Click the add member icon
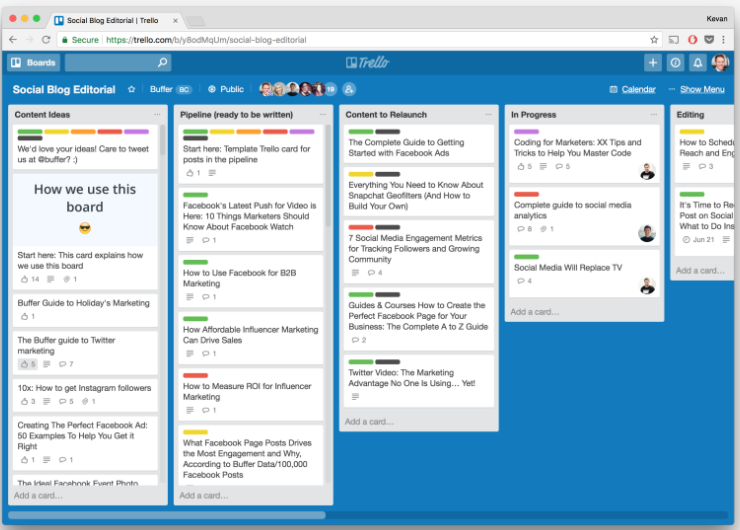This screenshot has height=530, width=740. (349, 89)
